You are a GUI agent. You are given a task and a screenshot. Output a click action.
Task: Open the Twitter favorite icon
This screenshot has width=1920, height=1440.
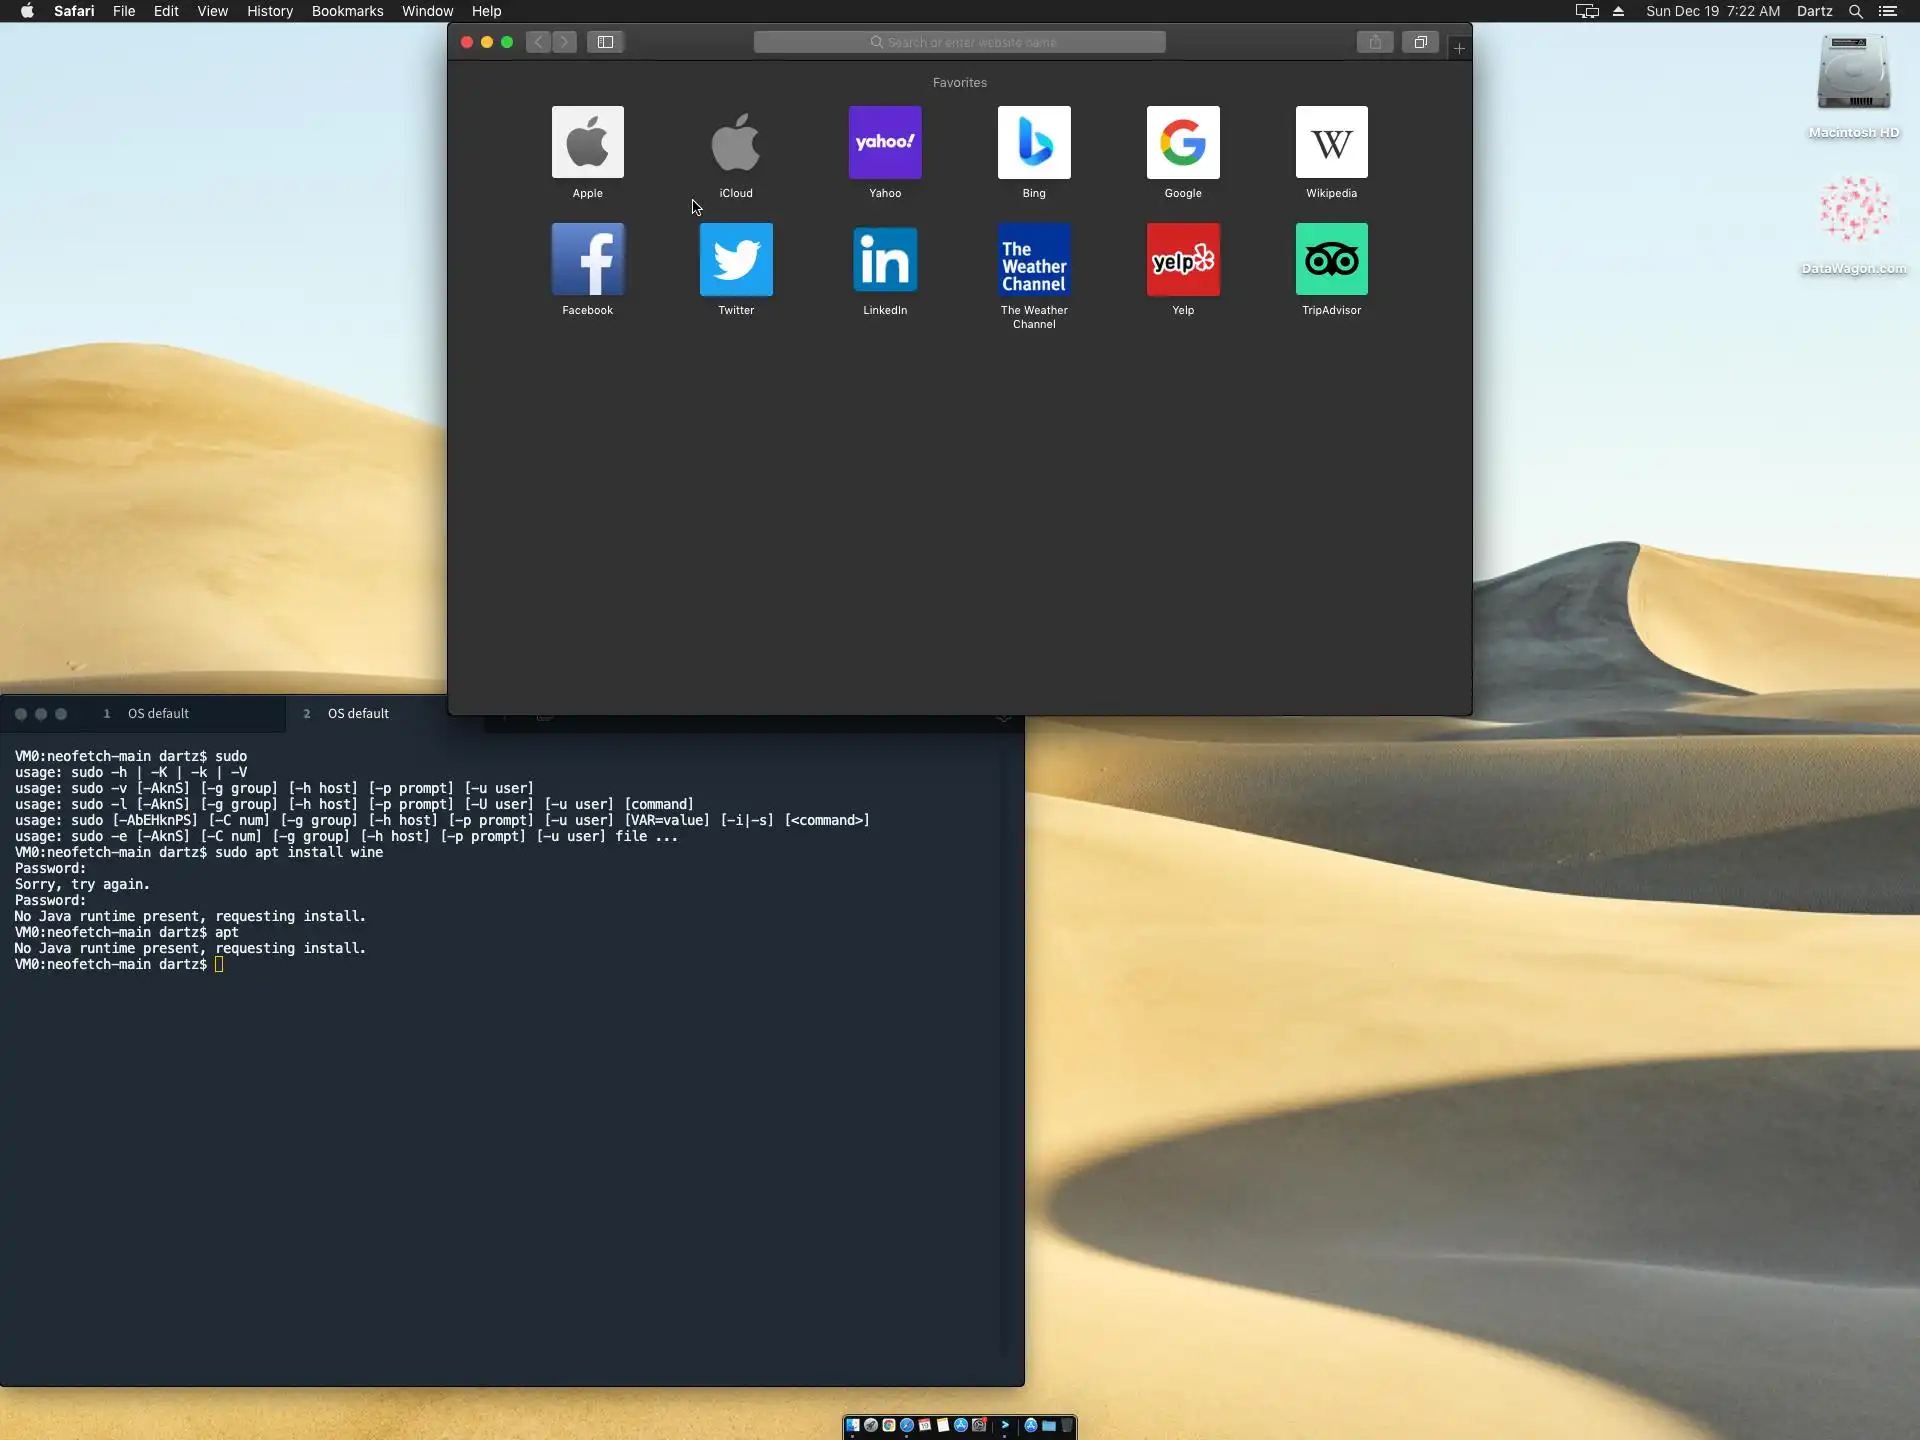735,259
